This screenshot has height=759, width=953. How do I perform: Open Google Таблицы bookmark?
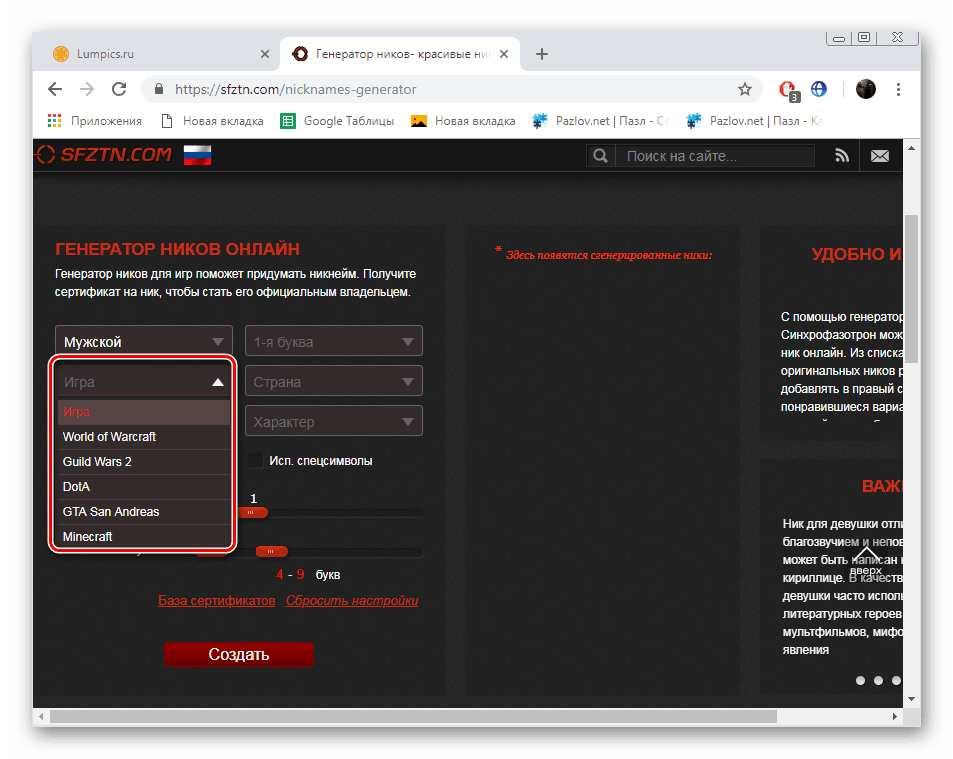point(337,121)
